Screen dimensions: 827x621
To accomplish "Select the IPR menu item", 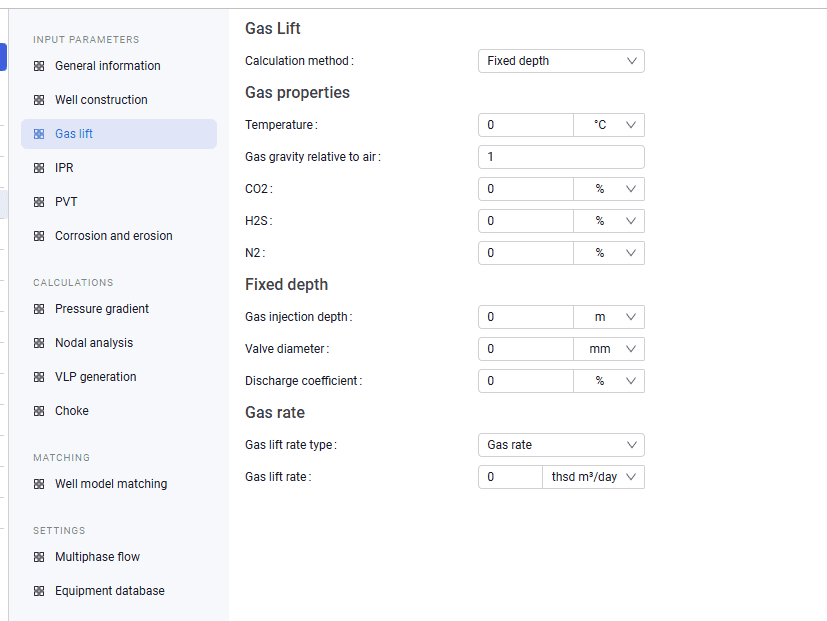I will pos(119,168).
